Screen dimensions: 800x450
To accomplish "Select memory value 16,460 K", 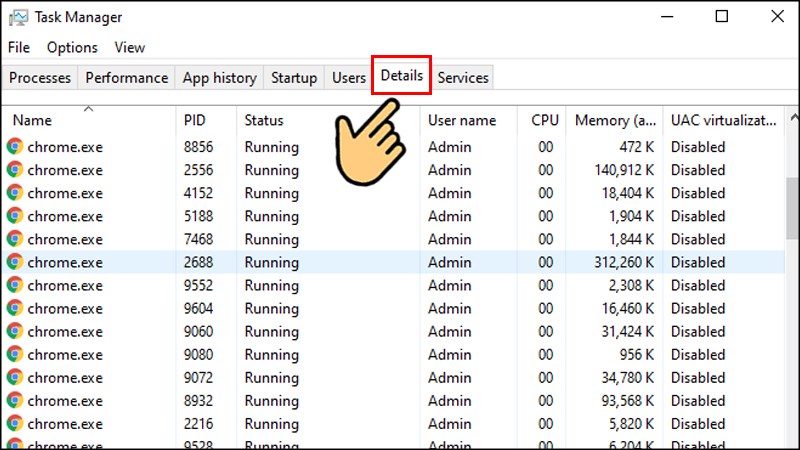I will [628, 309].
